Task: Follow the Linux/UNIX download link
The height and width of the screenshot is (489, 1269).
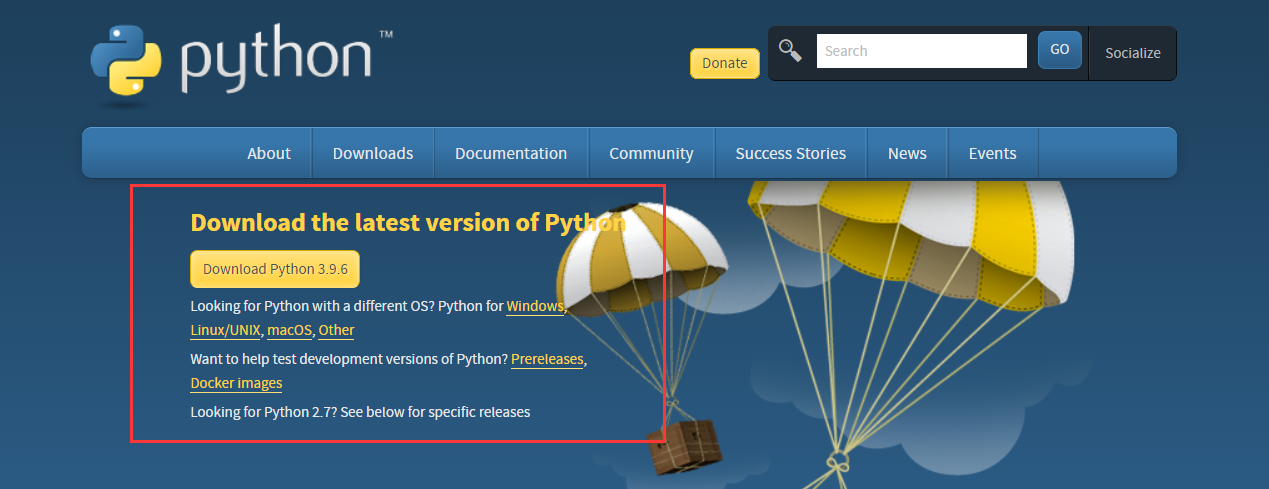Action: pyautogui.click(x=226, y=330)
